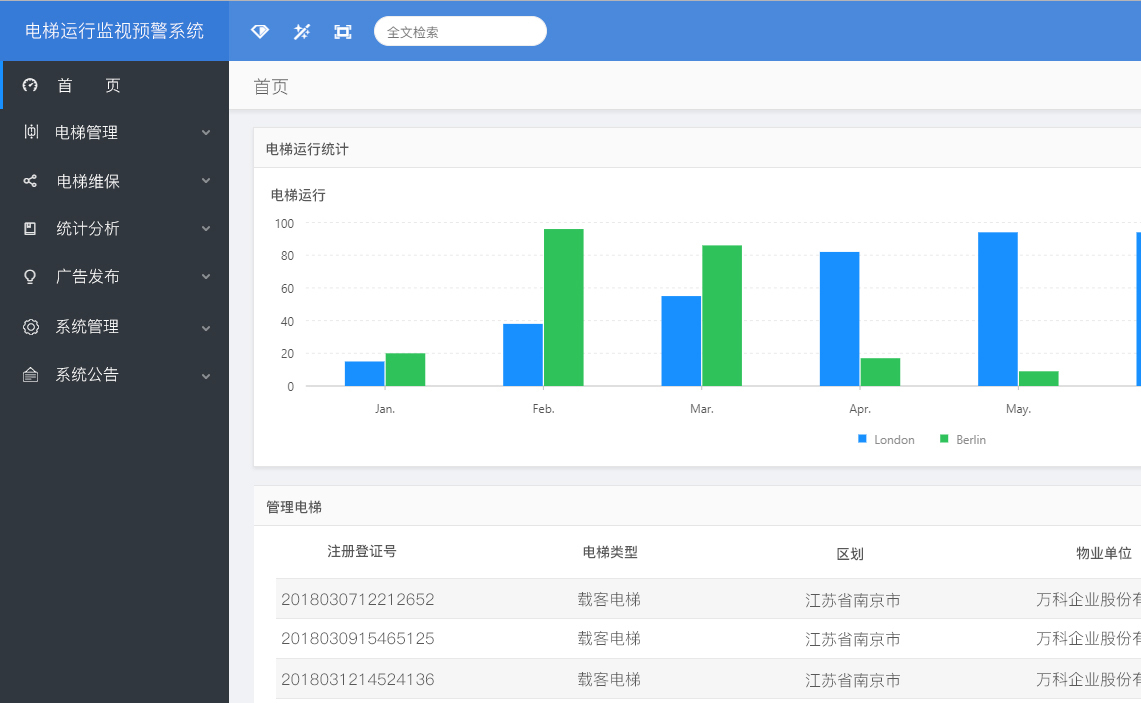This screenshot has height=703, width=1141.
Task: Expand the 电梯维保 chevron arrow
Action: pyautogui.click(x=206, y=181)
